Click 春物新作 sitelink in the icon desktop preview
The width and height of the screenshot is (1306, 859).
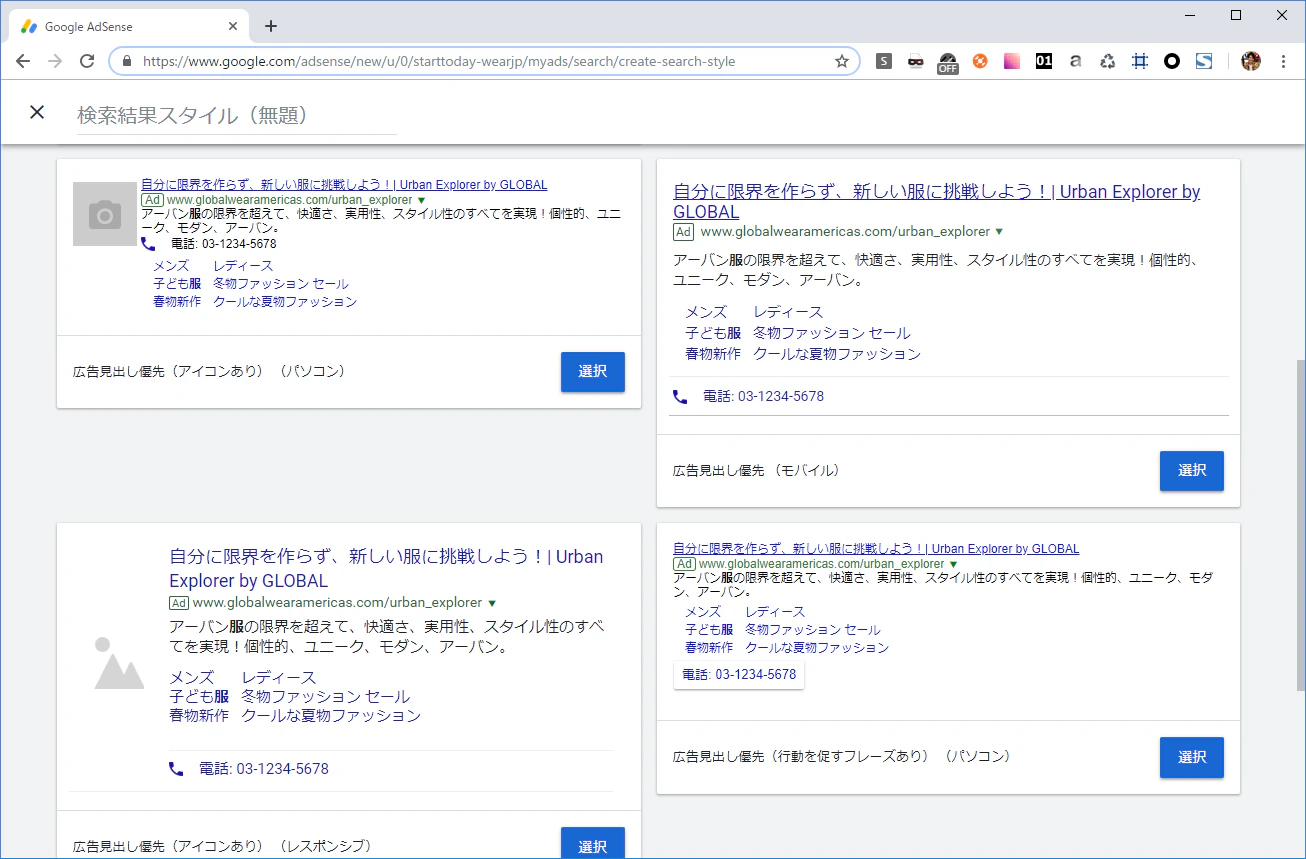177,302
